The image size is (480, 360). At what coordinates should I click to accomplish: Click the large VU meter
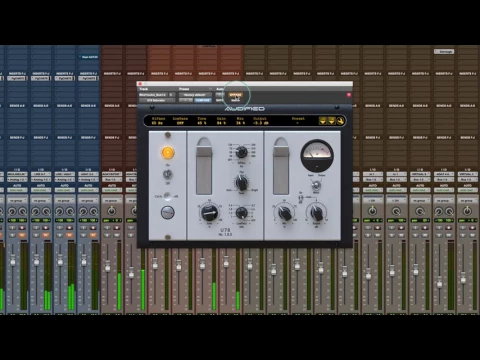[x=317, y=155]
